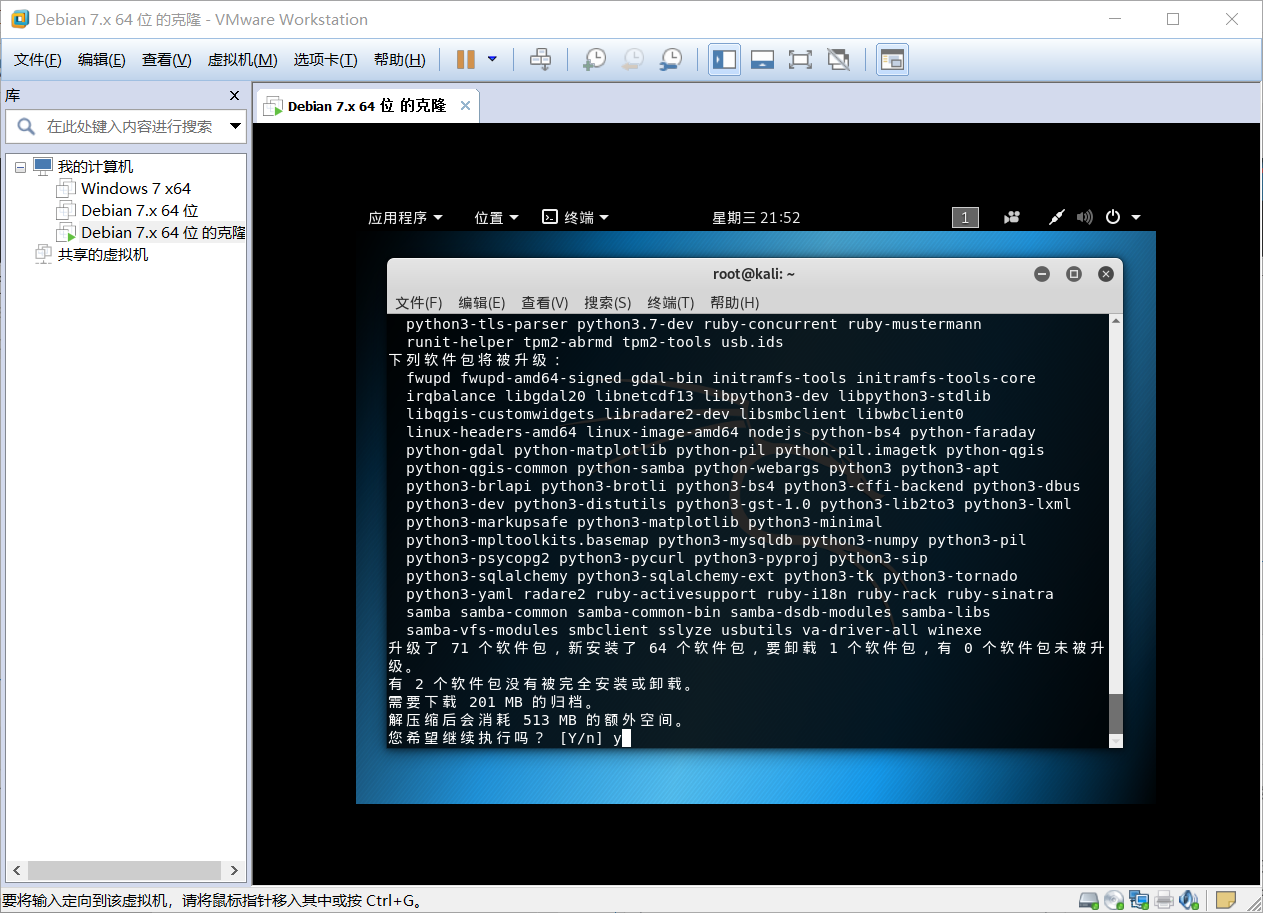Open the 查看(V) menu in VMware
The image size is (1263, 913).
[x=166, y=60]
